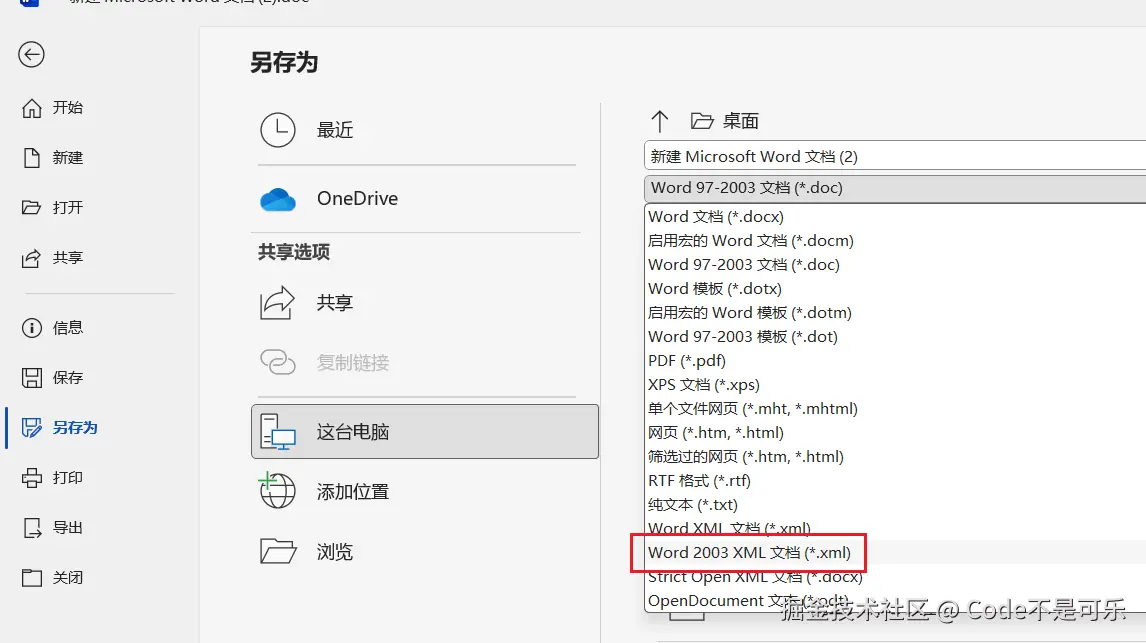
Task: Click the 这台电脑 computer icon
Action: (278, 432)
